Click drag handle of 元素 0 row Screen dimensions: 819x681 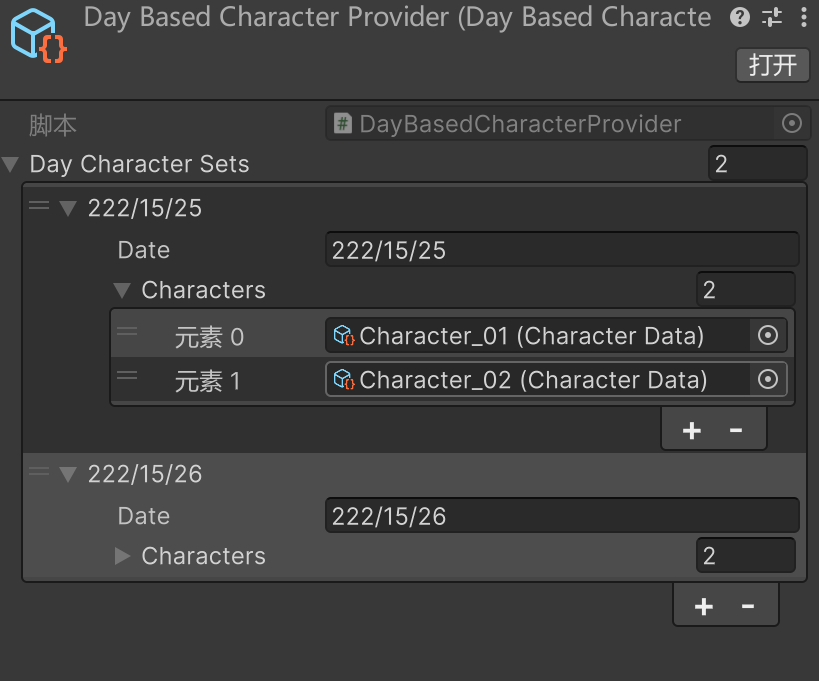127,332
